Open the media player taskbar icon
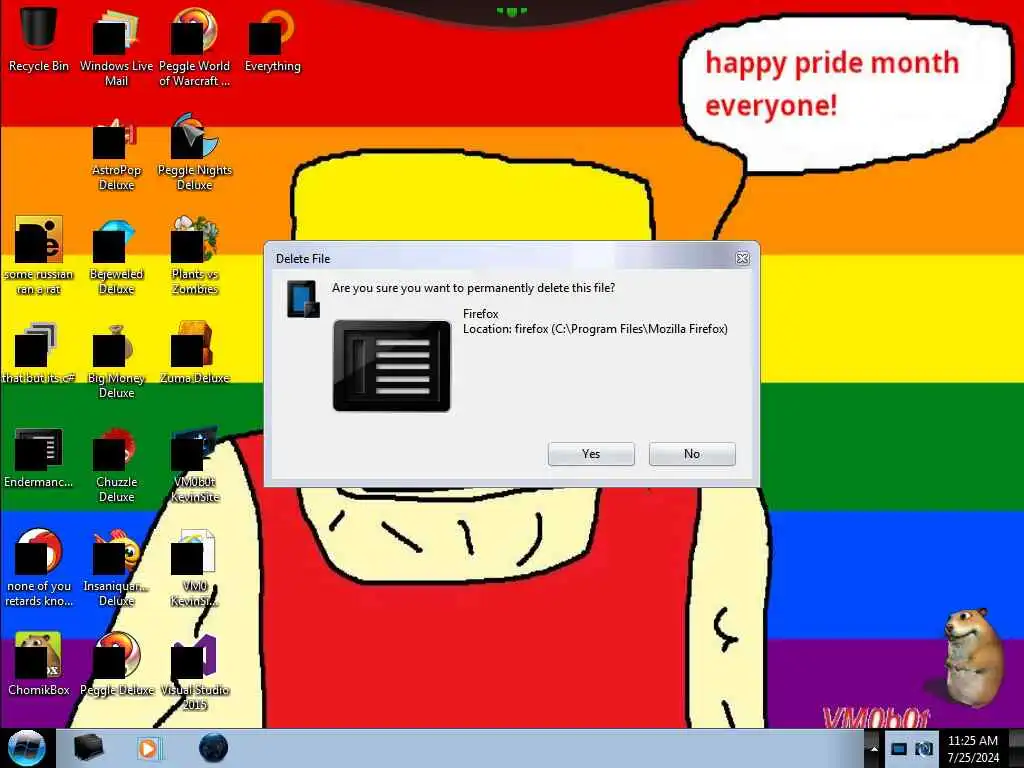Viewport: 1024px width, 768px height. tap(150, 748)
